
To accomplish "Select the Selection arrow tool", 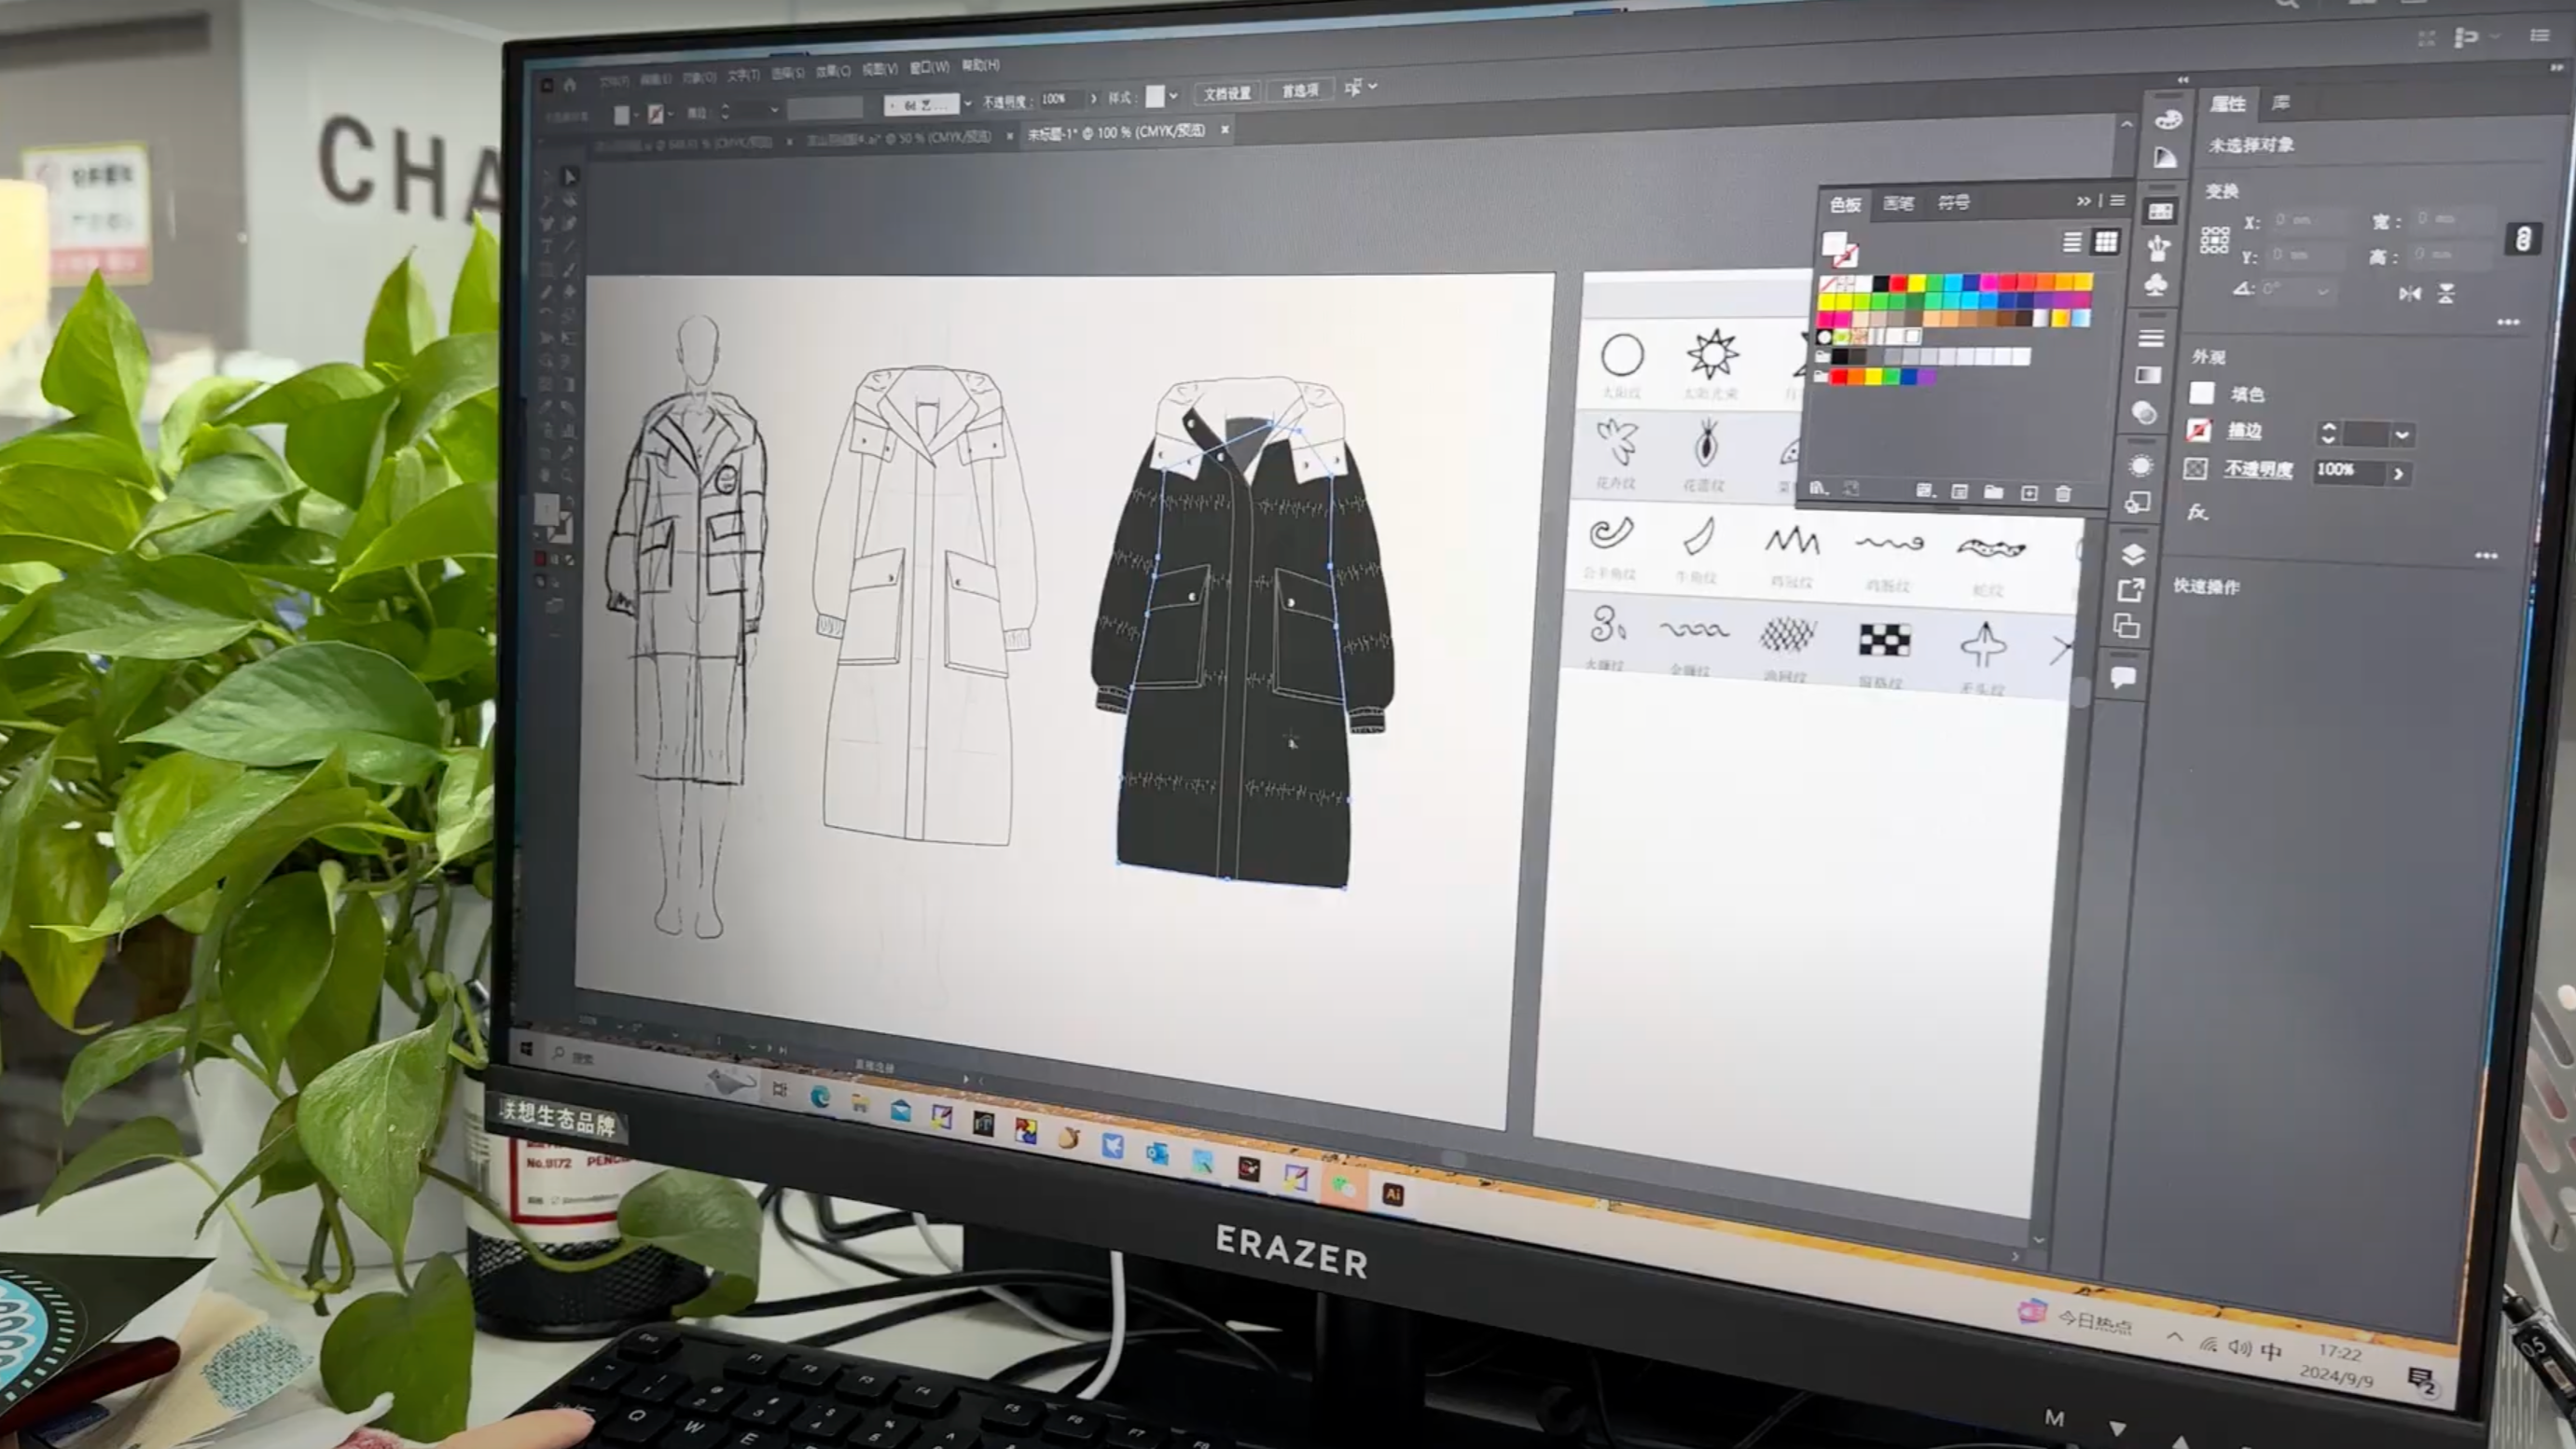I will pos(569,177).
